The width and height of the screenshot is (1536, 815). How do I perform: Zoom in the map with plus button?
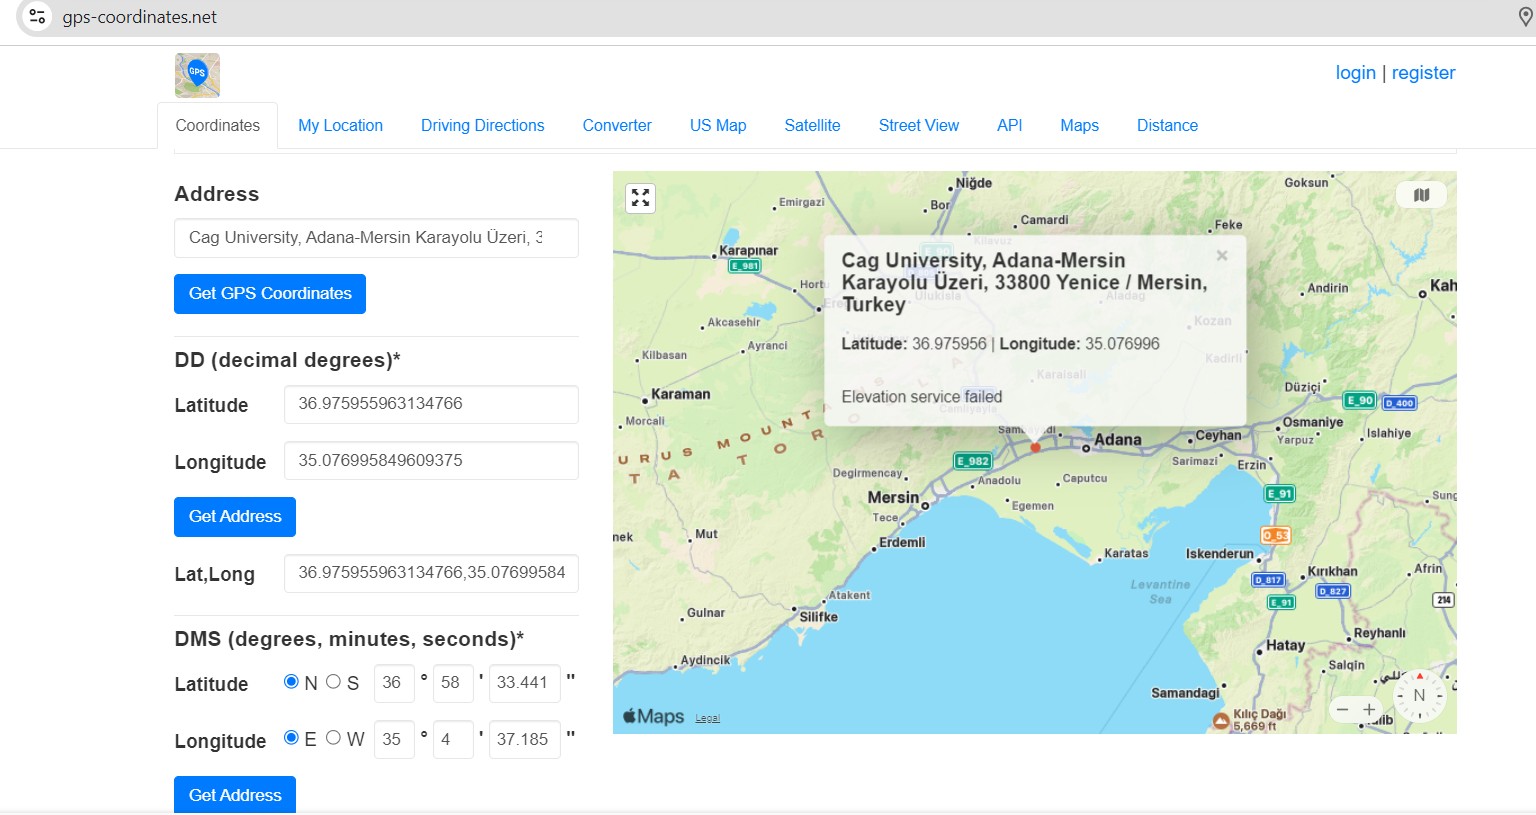[x=1369, y=709]
